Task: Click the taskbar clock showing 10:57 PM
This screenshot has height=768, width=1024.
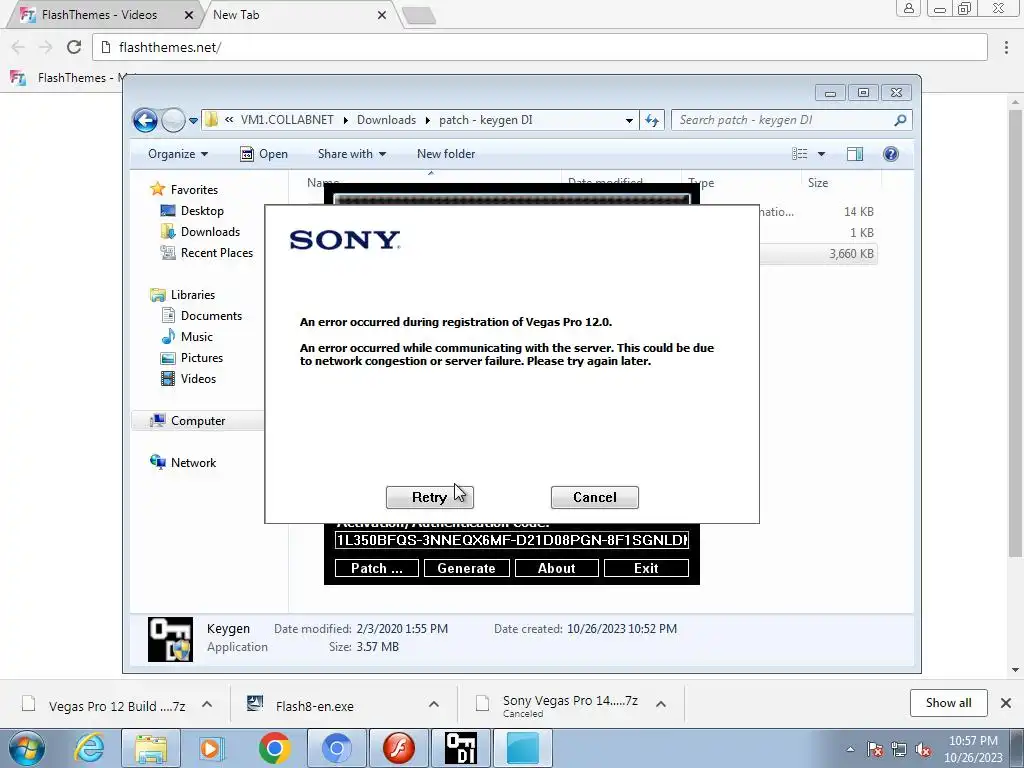Action: coord(973,748)
